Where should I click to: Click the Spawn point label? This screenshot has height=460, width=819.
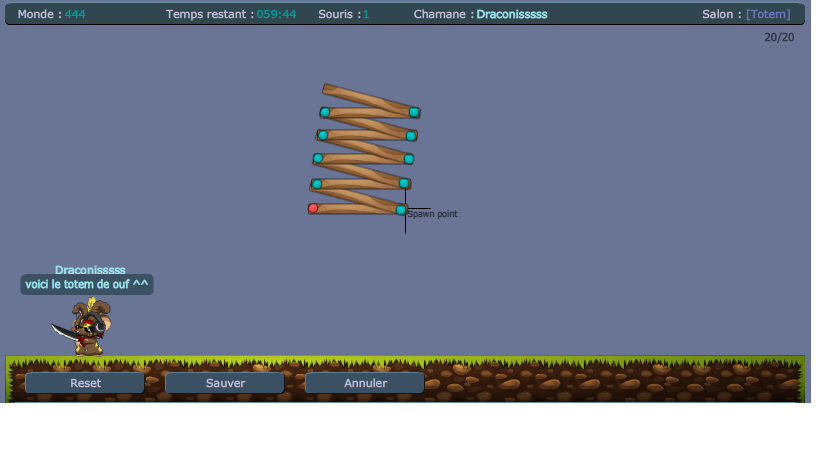click(433, 214)
